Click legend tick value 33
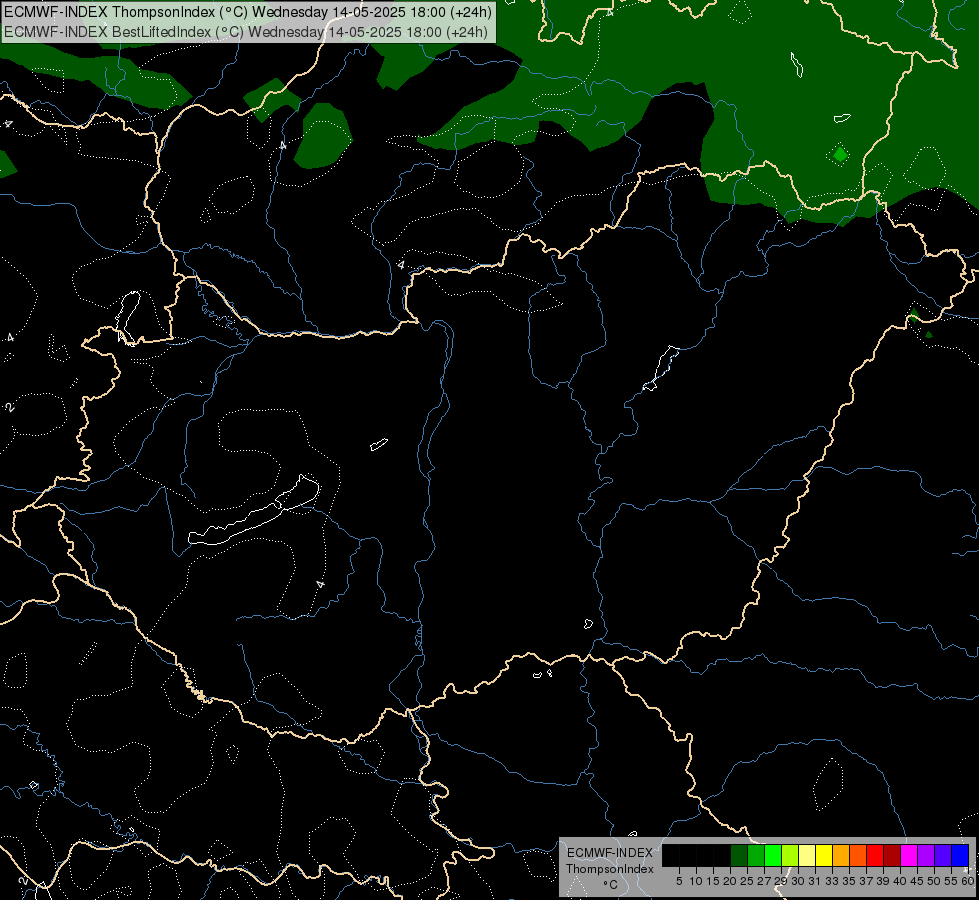Screen dimensions: 979x900 (832, 881)
